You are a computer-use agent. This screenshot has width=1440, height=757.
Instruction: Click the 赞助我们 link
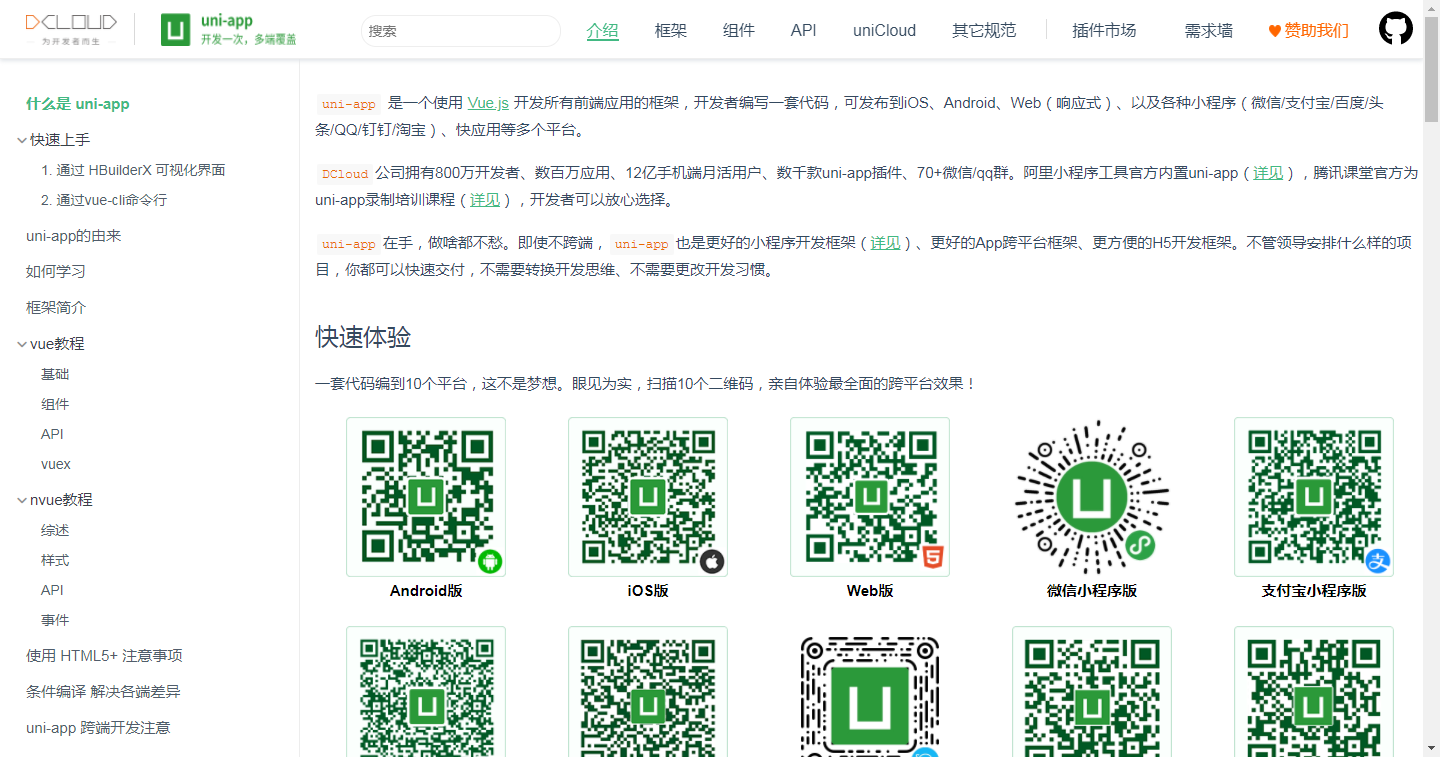(x=1316, y=31)
